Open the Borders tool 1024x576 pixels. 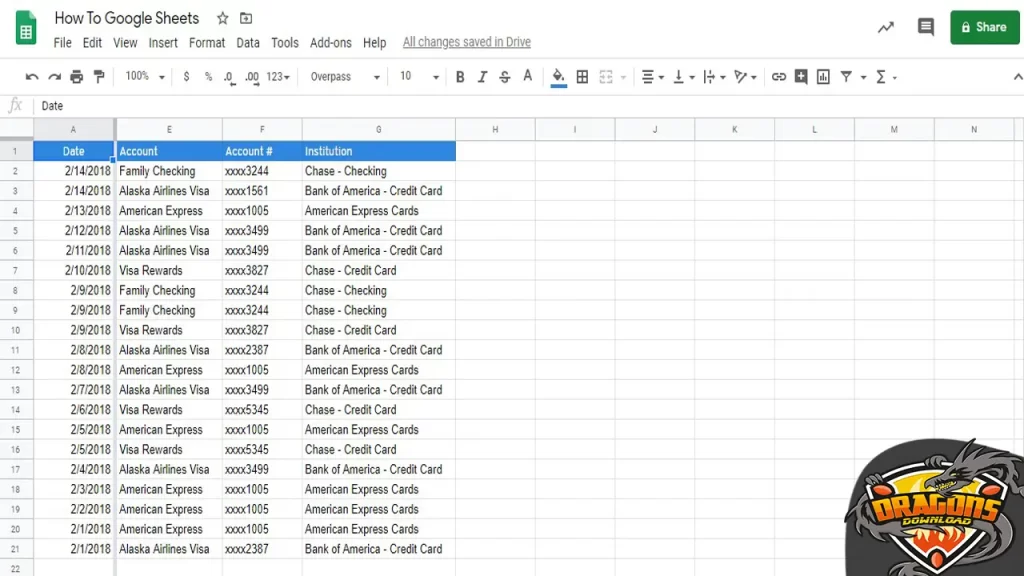click(x=582, y=77)
